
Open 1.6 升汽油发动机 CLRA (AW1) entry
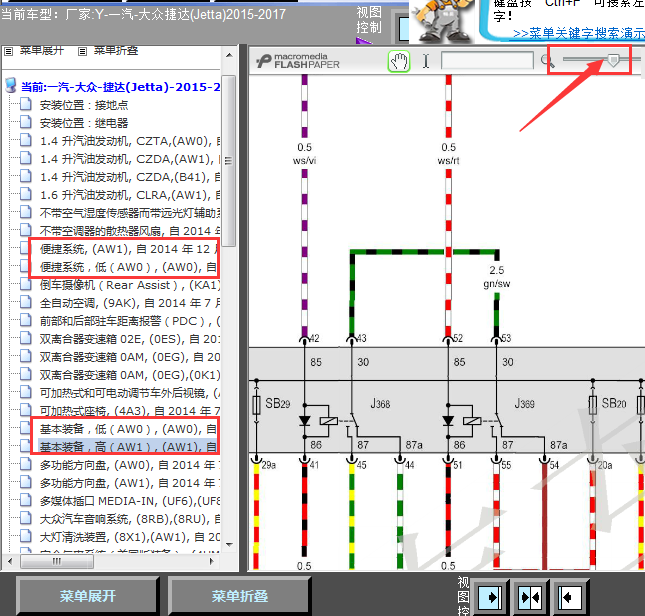click(130, 195)
